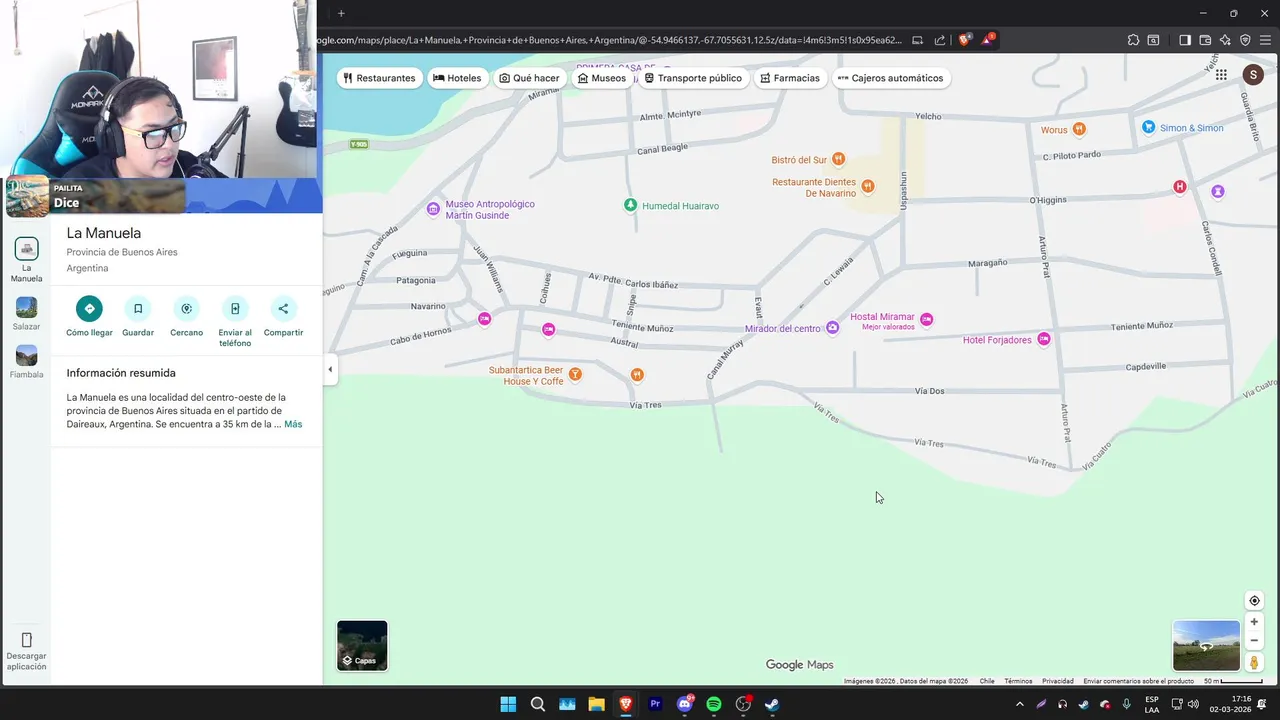Open Google apps grid icon
Screen dimensions: 1280x720
[x=1221, y=75]
